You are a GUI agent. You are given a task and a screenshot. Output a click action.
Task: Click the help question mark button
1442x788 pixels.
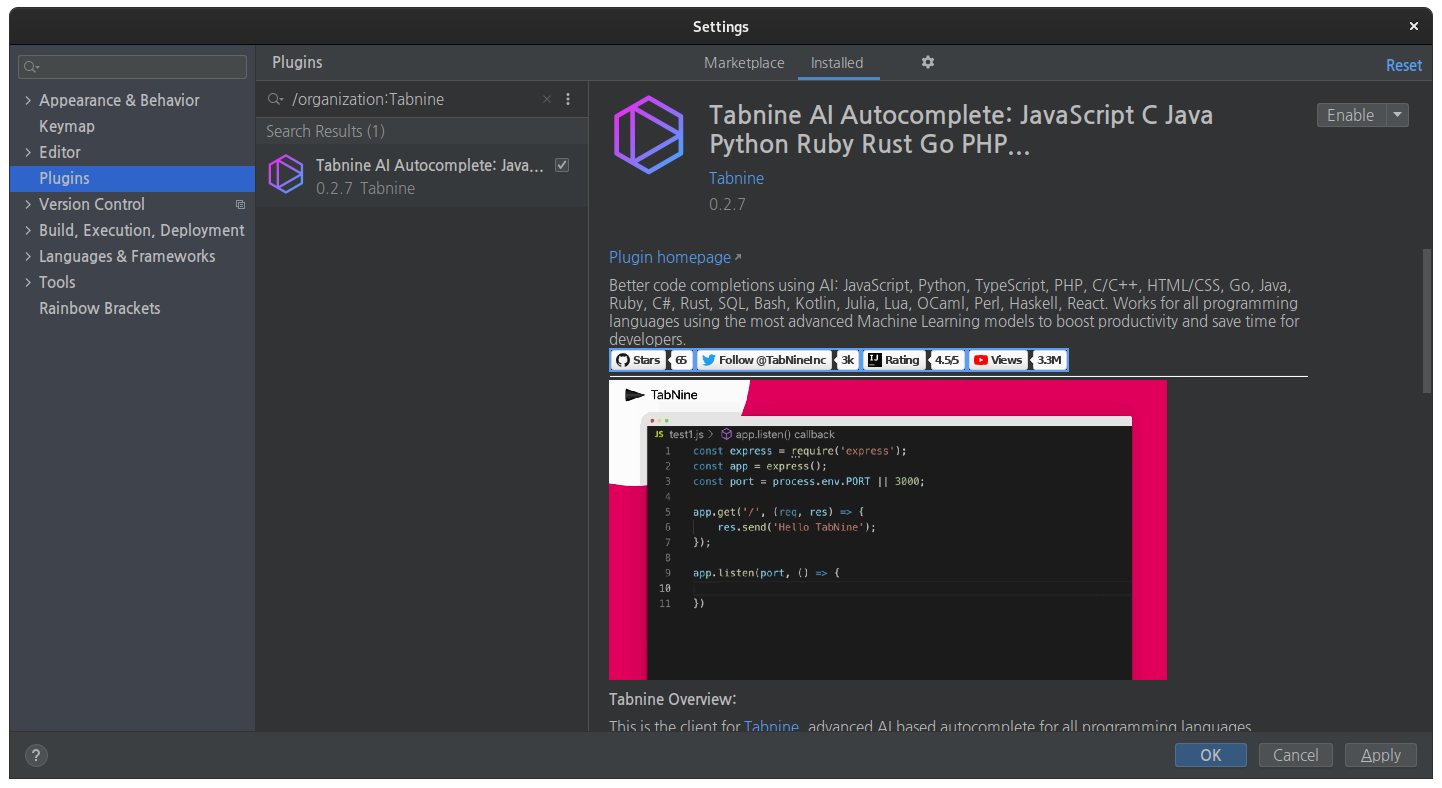37,755
